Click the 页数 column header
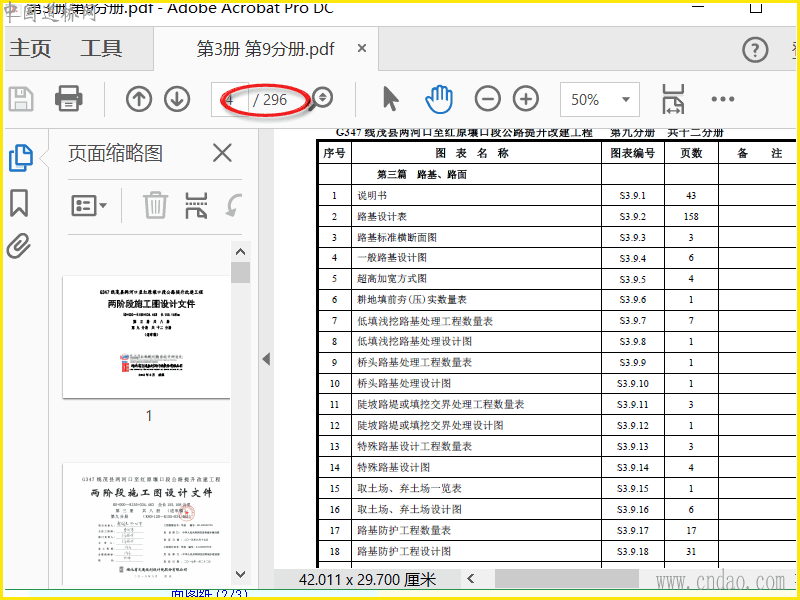The width and height of the screenshot is (800, 600). tap(691, 153)
